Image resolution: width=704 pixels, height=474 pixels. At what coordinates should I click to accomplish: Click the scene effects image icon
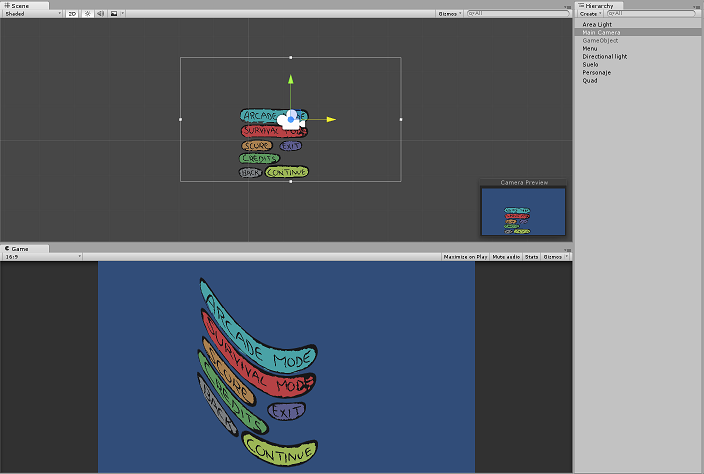(113, 14)
